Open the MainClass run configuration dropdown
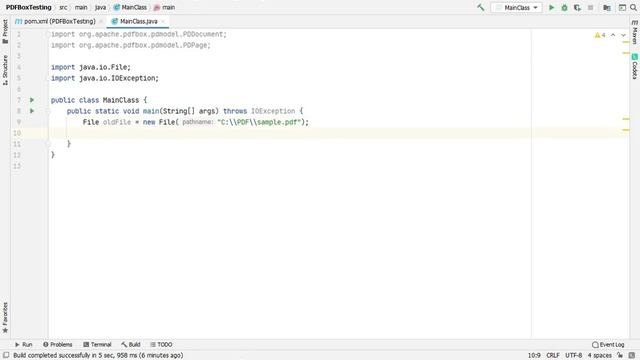The image size is (640, 360). pos(517,7)
